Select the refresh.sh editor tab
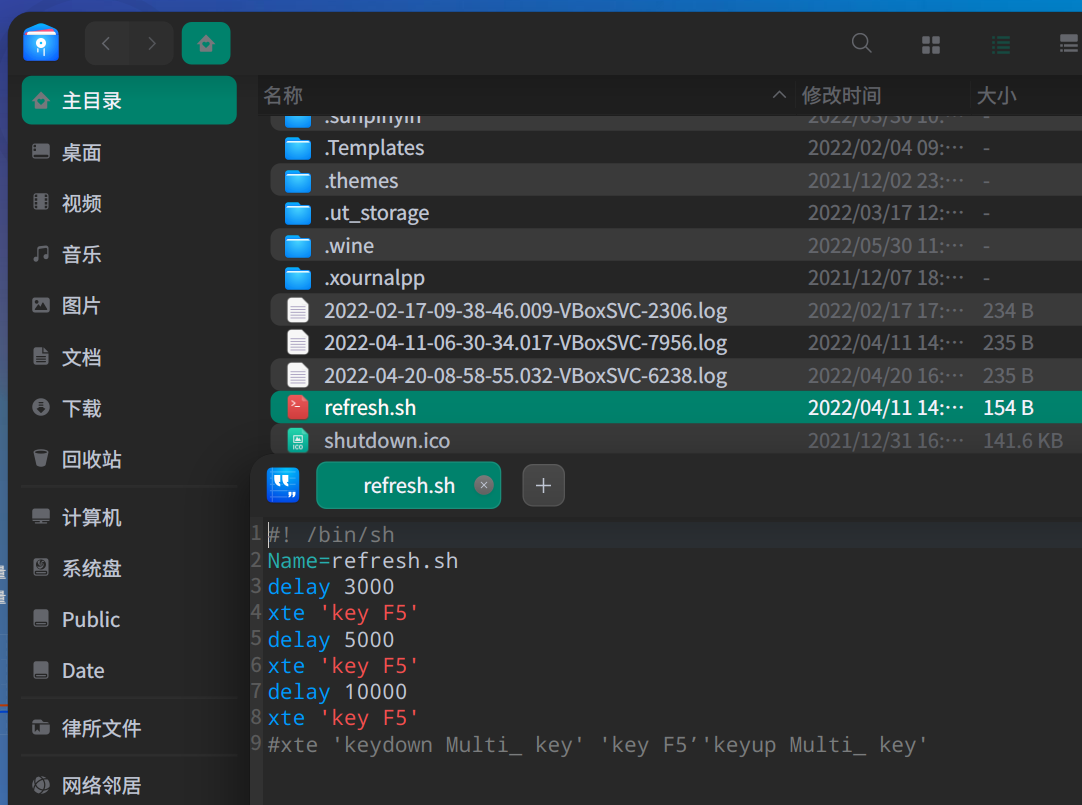 [x=408, y=486]
